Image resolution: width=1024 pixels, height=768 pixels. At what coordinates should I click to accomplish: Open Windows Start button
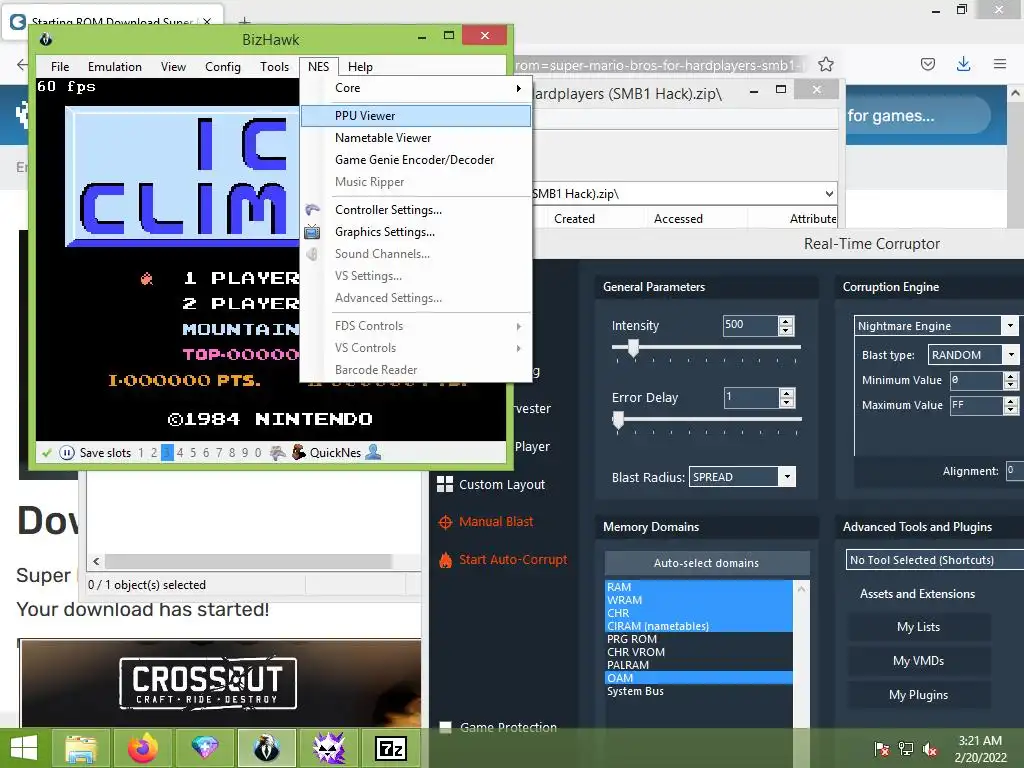click(x=24, y=748)
